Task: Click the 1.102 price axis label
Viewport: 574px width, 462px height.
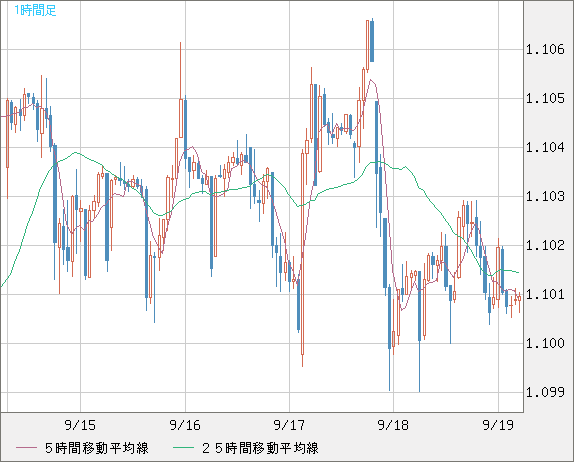Action: [x=545, y=245]
